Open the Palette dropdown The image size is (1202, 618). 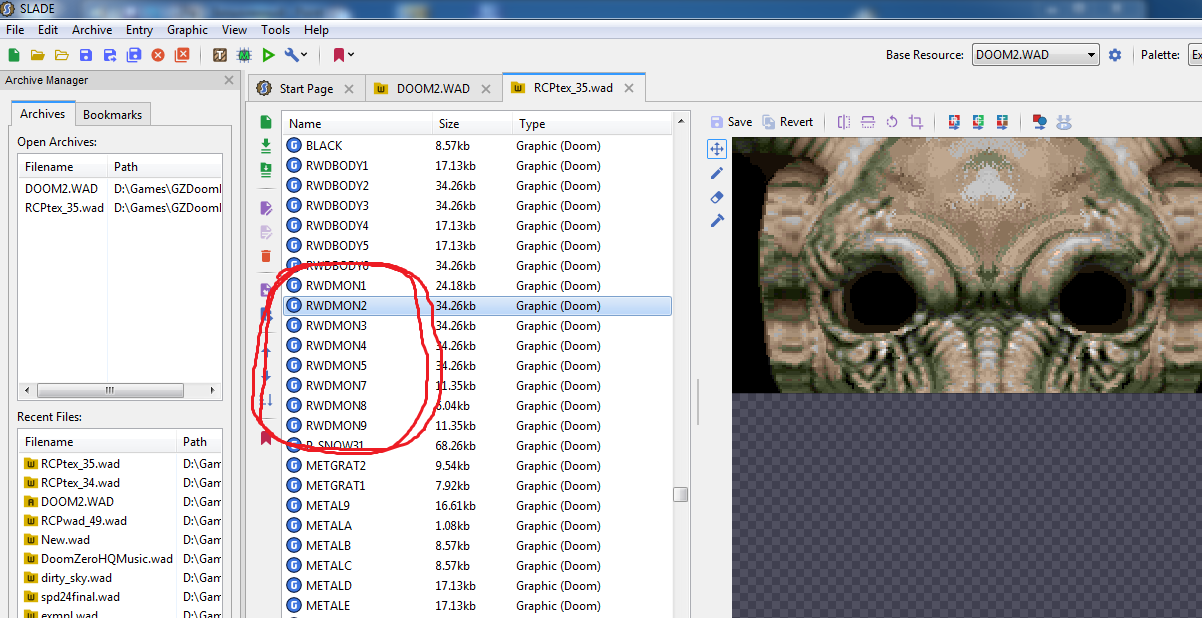1194,55
